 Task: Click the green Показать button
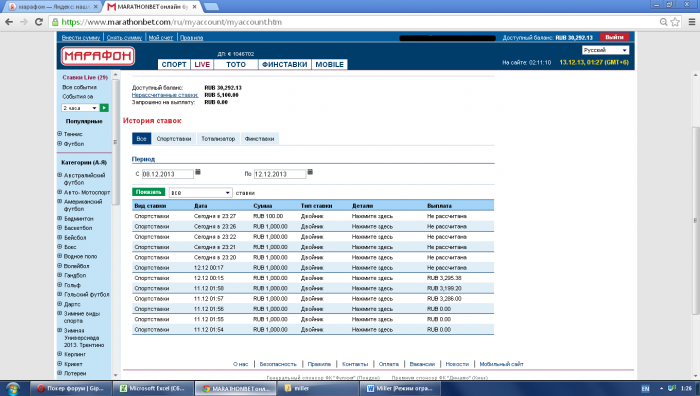148,192
